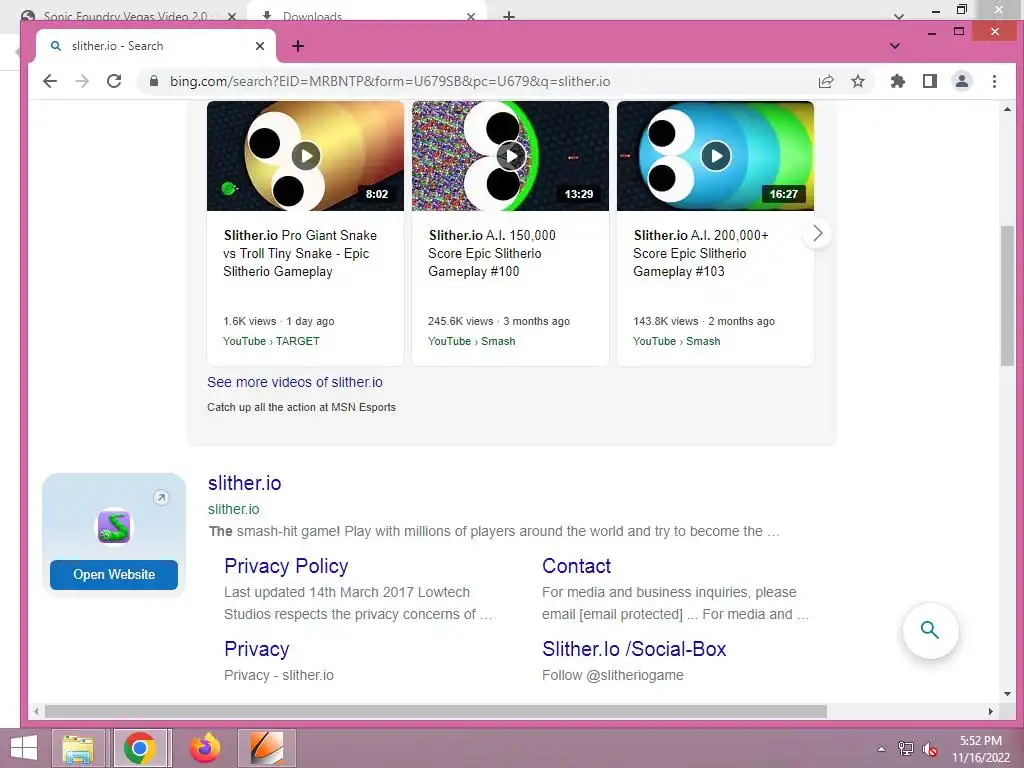Screen dimensions: 1024x768
Task: Toggle the Chrome side panel icon
Action: [x=930, y=81]
